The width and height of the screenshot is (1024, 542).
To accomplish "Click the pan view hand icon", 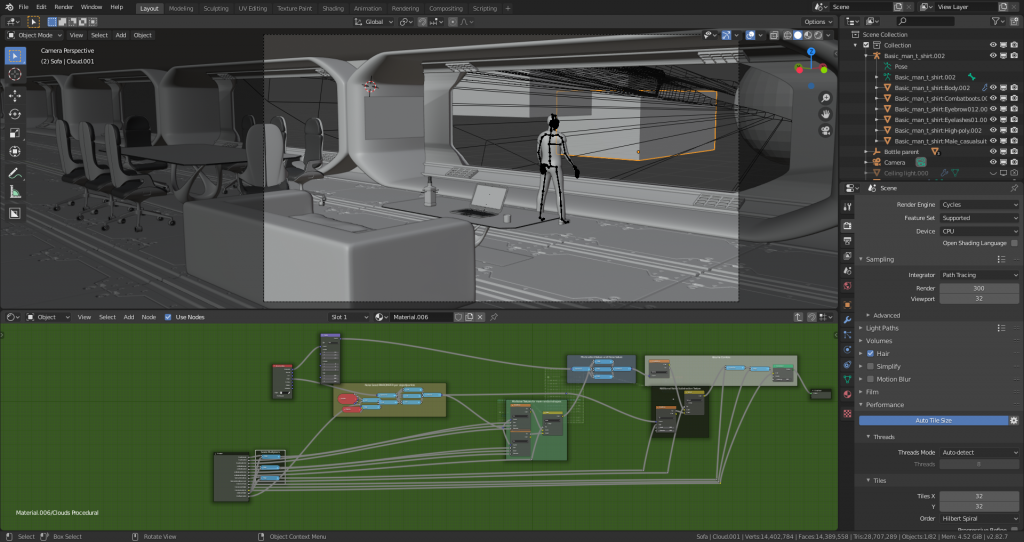I will [x=825, y=114].
